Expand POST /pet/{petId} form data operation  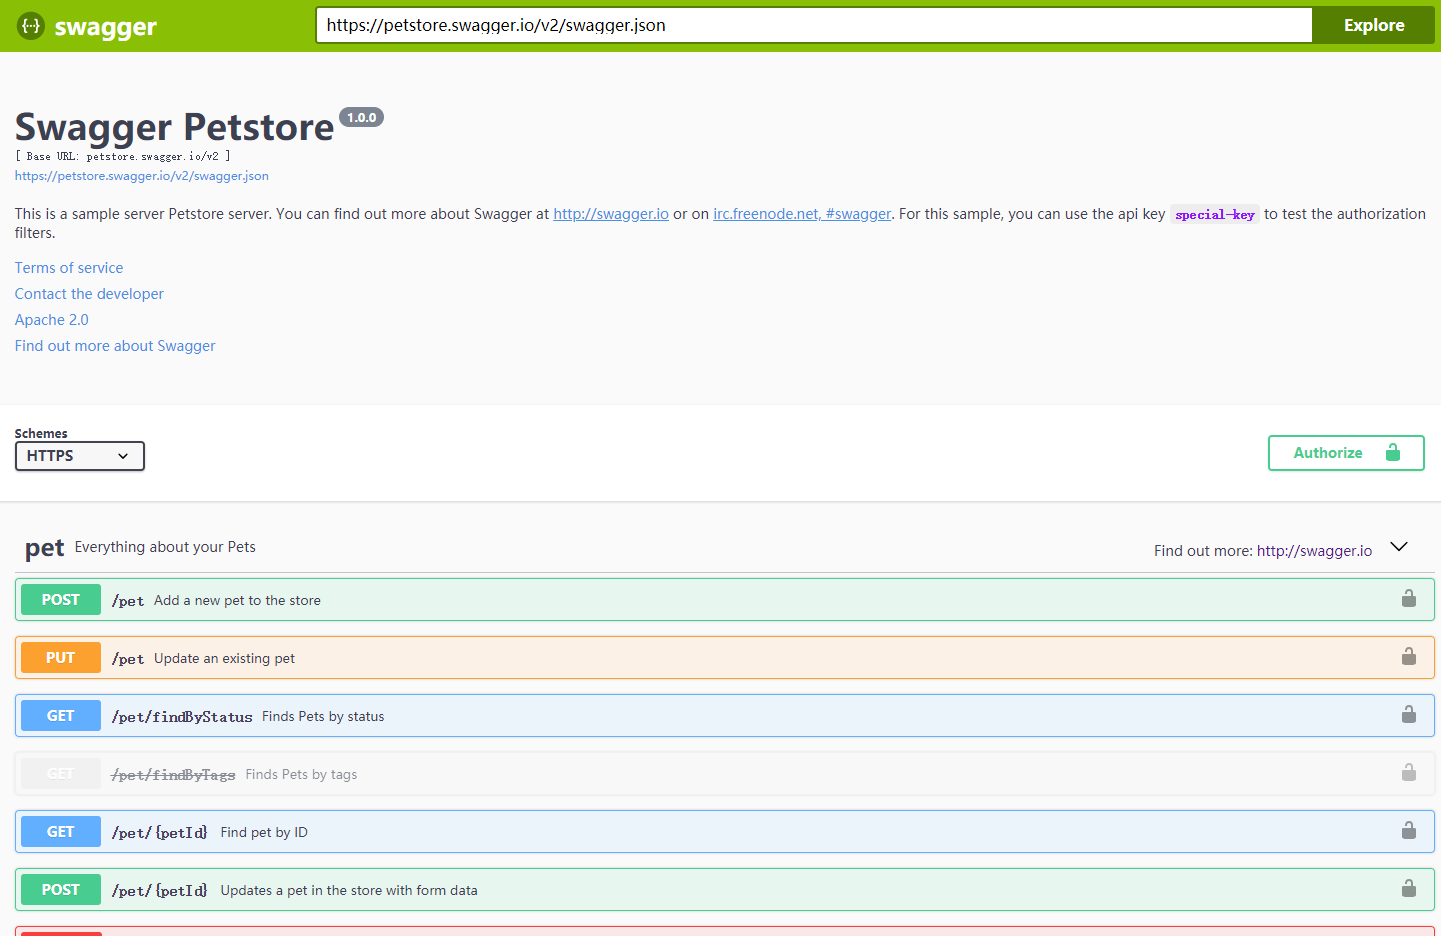pos(725,890)
